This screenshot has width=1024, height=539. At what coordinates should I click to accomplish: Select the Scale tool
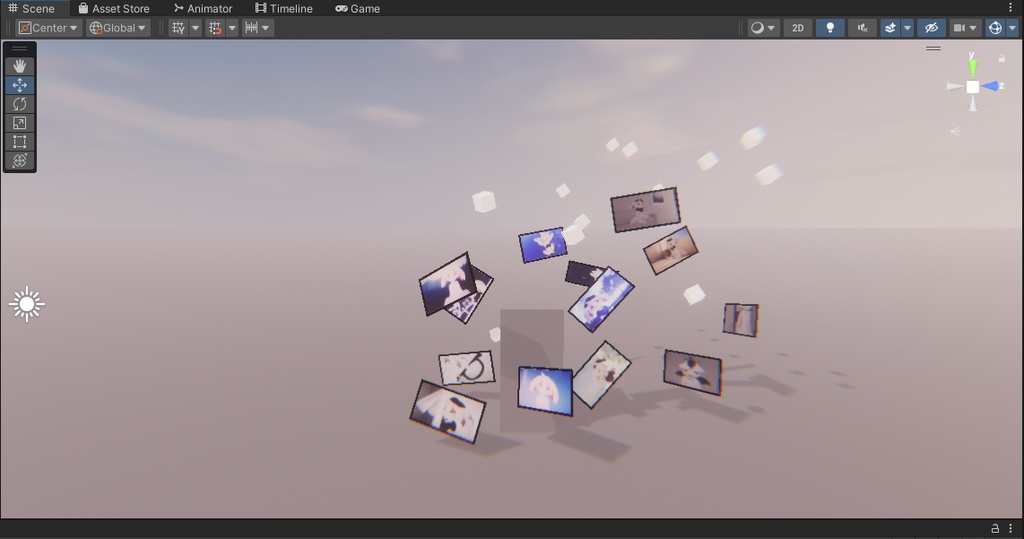[x=20, y=123]
